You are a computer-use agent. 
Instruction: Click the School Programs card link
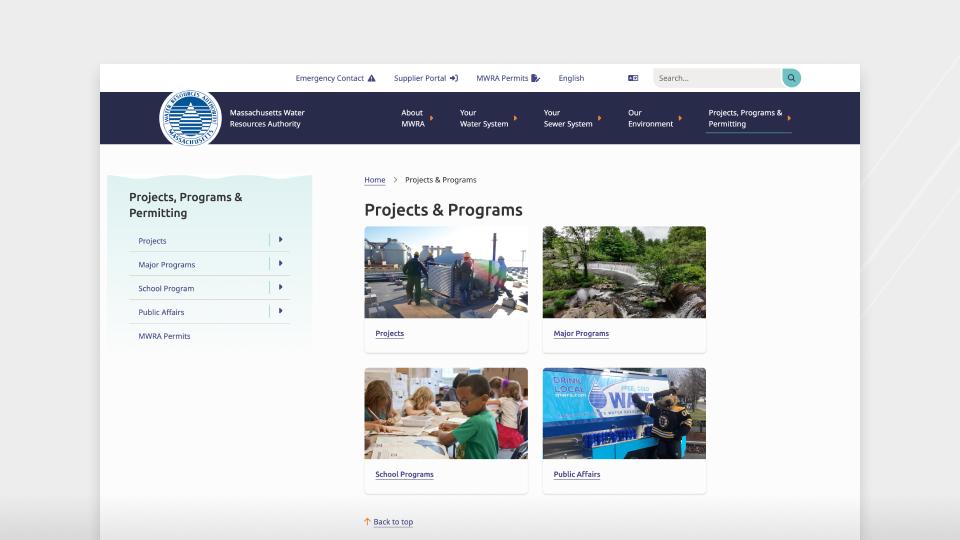(x=404, y=474)
